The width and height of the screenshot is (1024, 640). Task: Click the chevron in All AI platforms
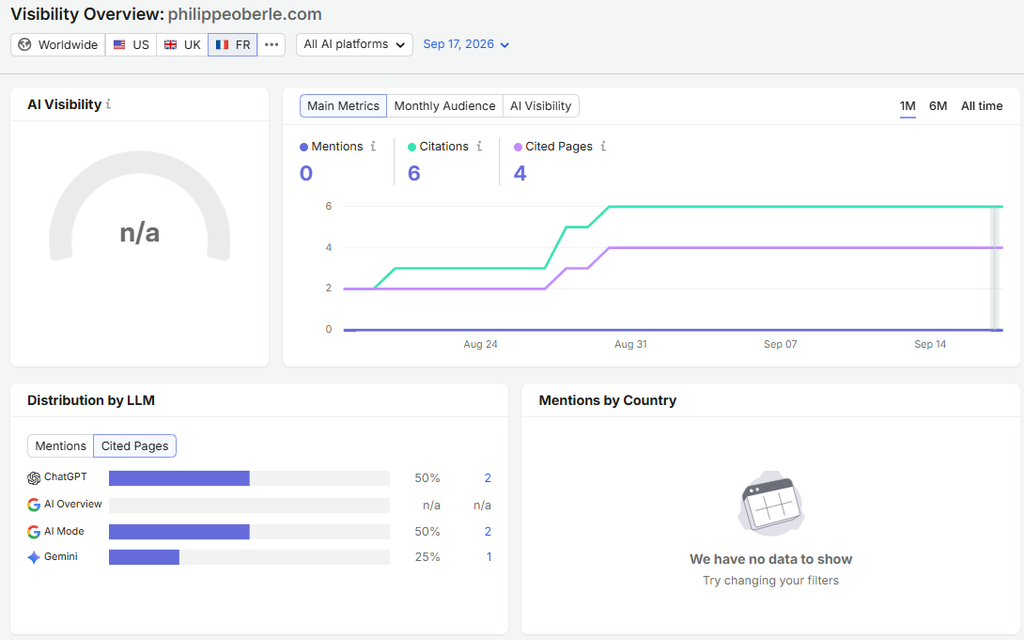[400, 45]
